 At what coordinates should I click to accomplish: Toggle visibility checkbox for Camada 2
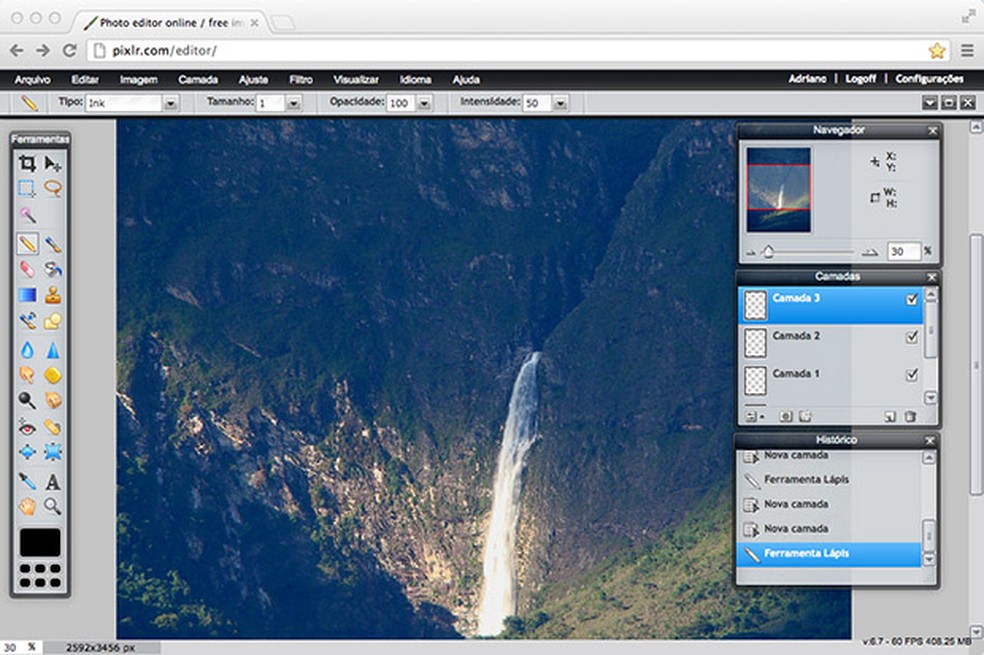912,337
